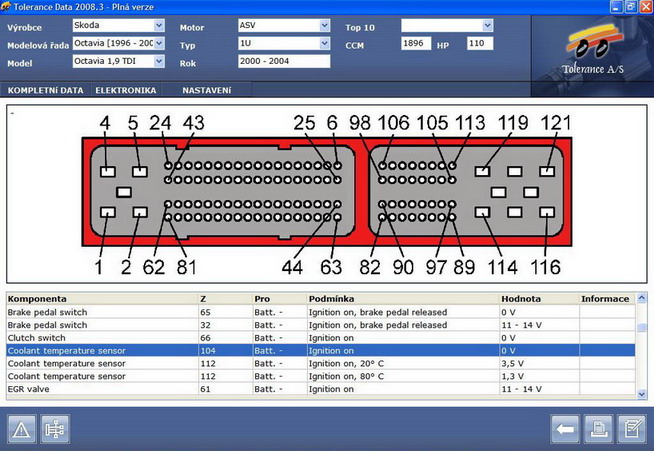Select the EGR valve row
654x451 pixels.
(321, 389)
